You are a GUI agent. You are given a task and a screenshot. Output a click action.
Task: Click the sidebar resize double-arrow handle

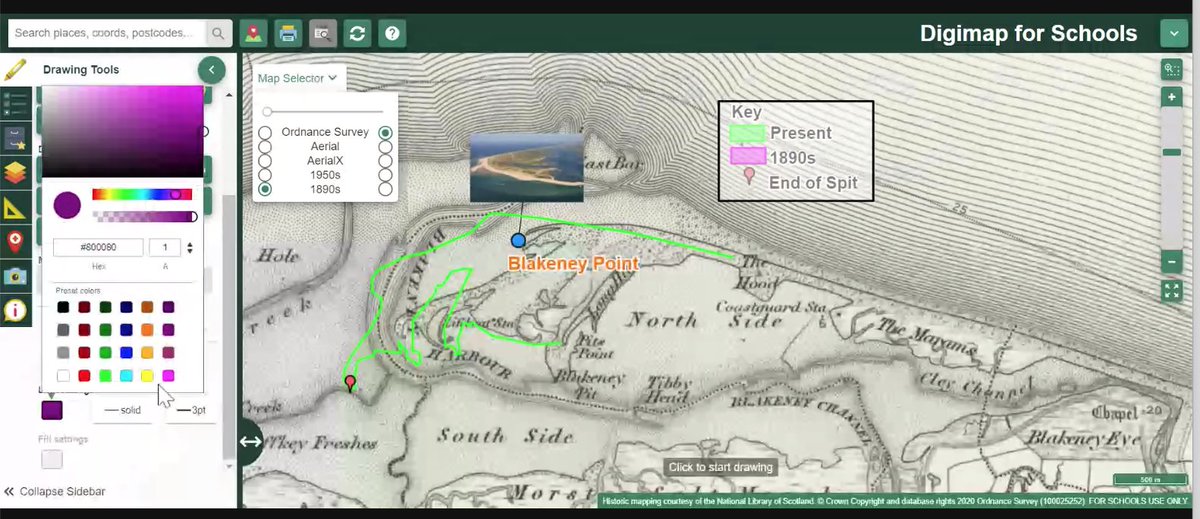tap(250, 441)
